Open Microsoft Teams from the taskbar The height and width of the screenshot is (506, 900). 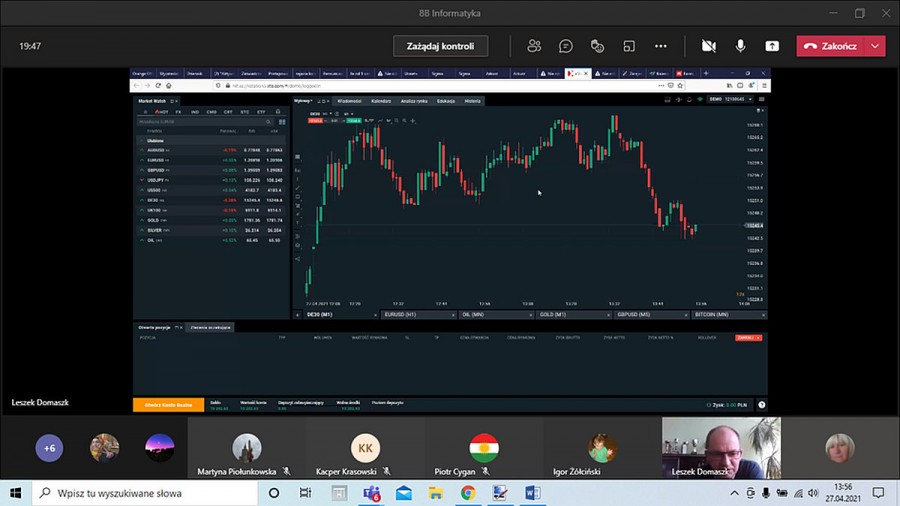371,493
